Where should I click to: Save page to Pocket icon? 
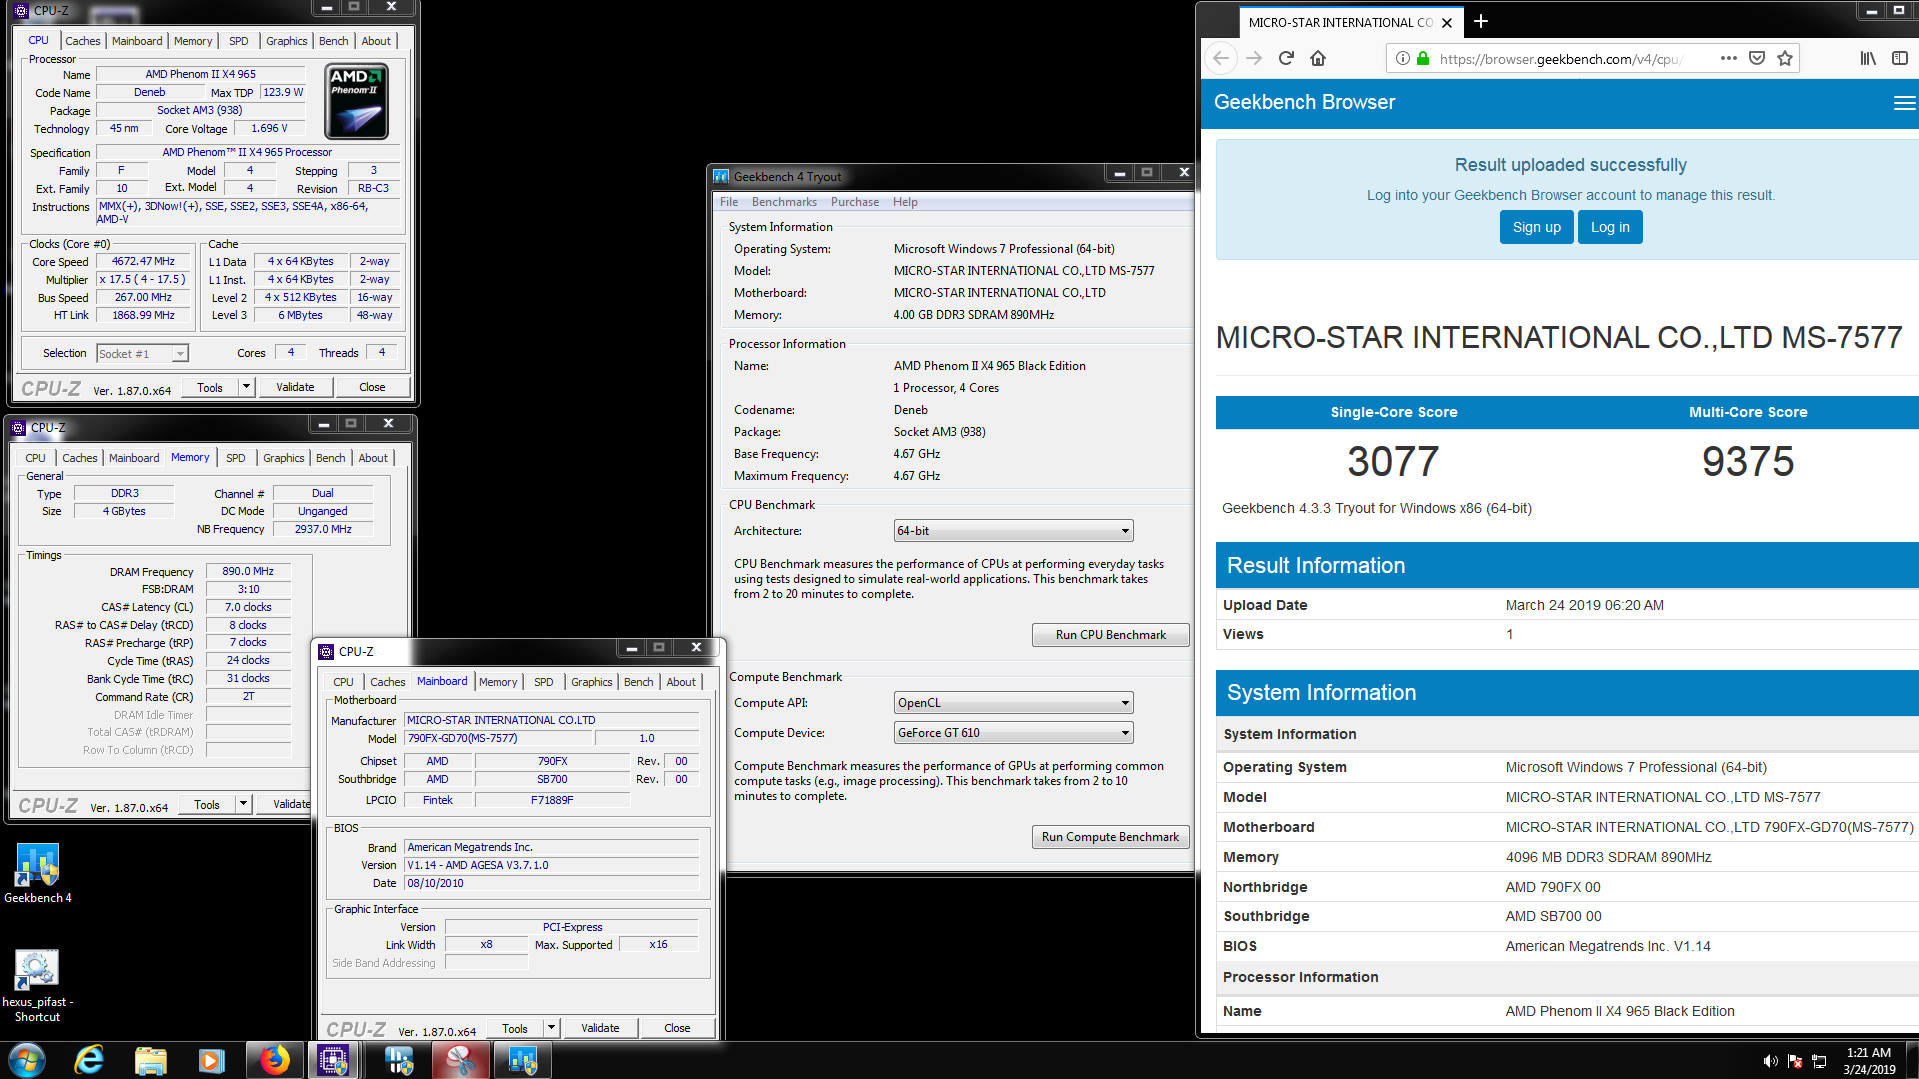coord(1756,58)
